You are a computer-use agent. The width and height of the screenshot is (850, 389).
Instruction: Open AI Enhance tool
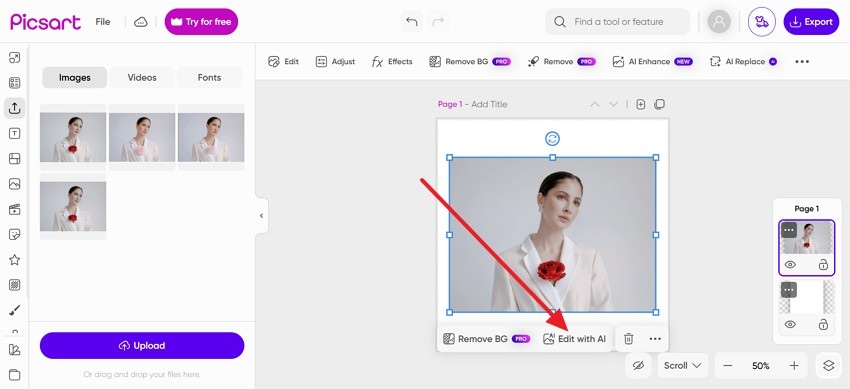click(653, 62)
